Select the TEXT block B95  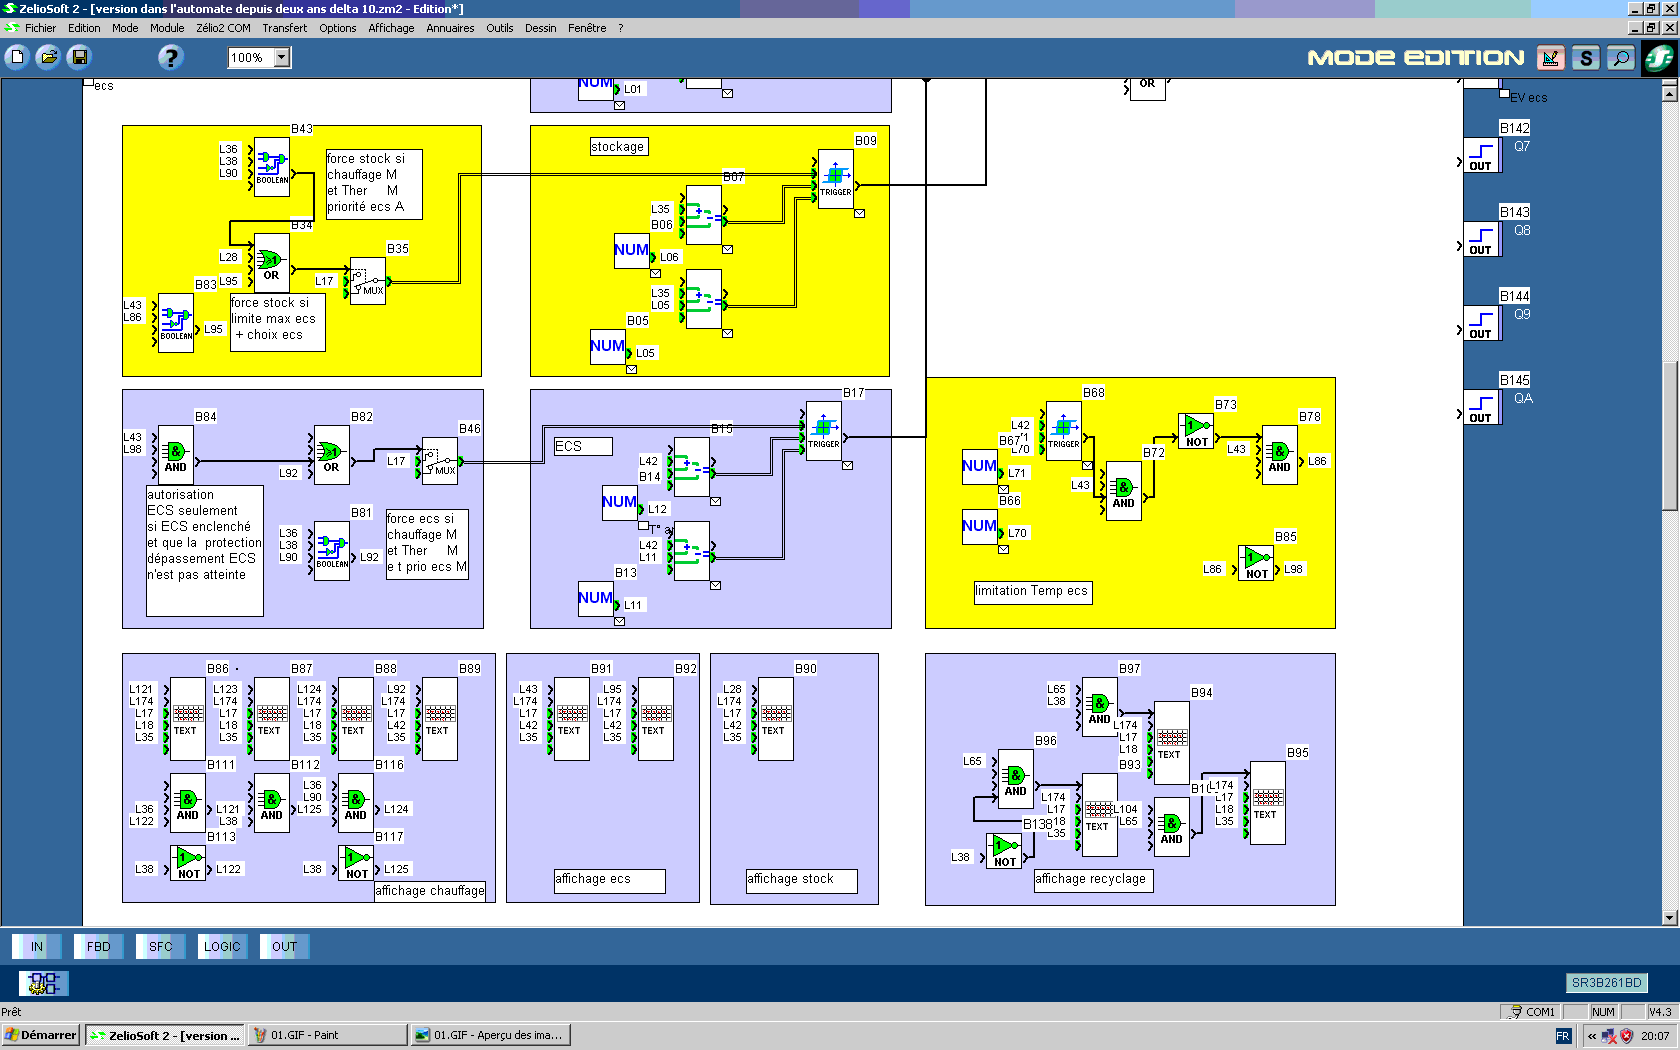(x=1268, y=803)
